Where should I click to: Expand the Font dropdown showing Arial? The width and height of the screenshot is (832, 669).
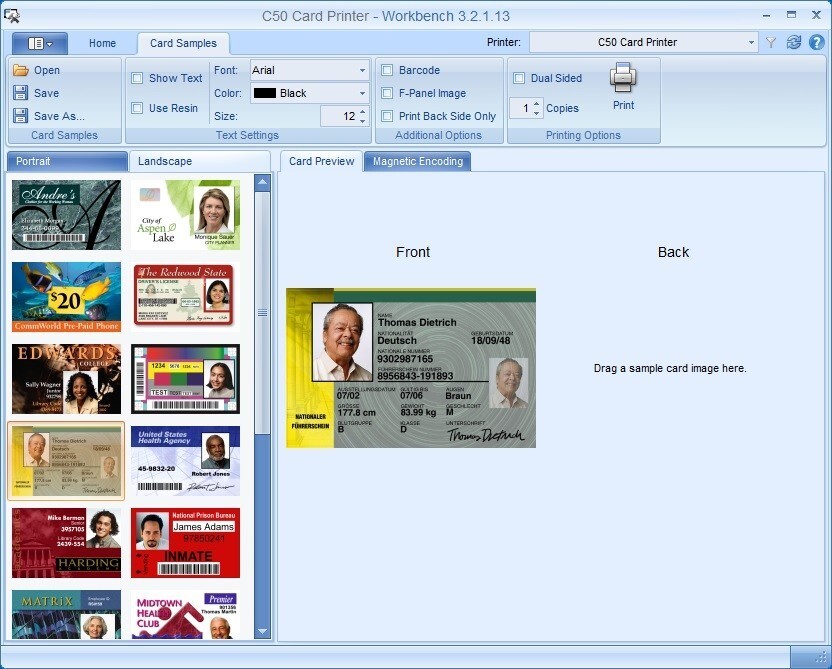click(362, 70)
